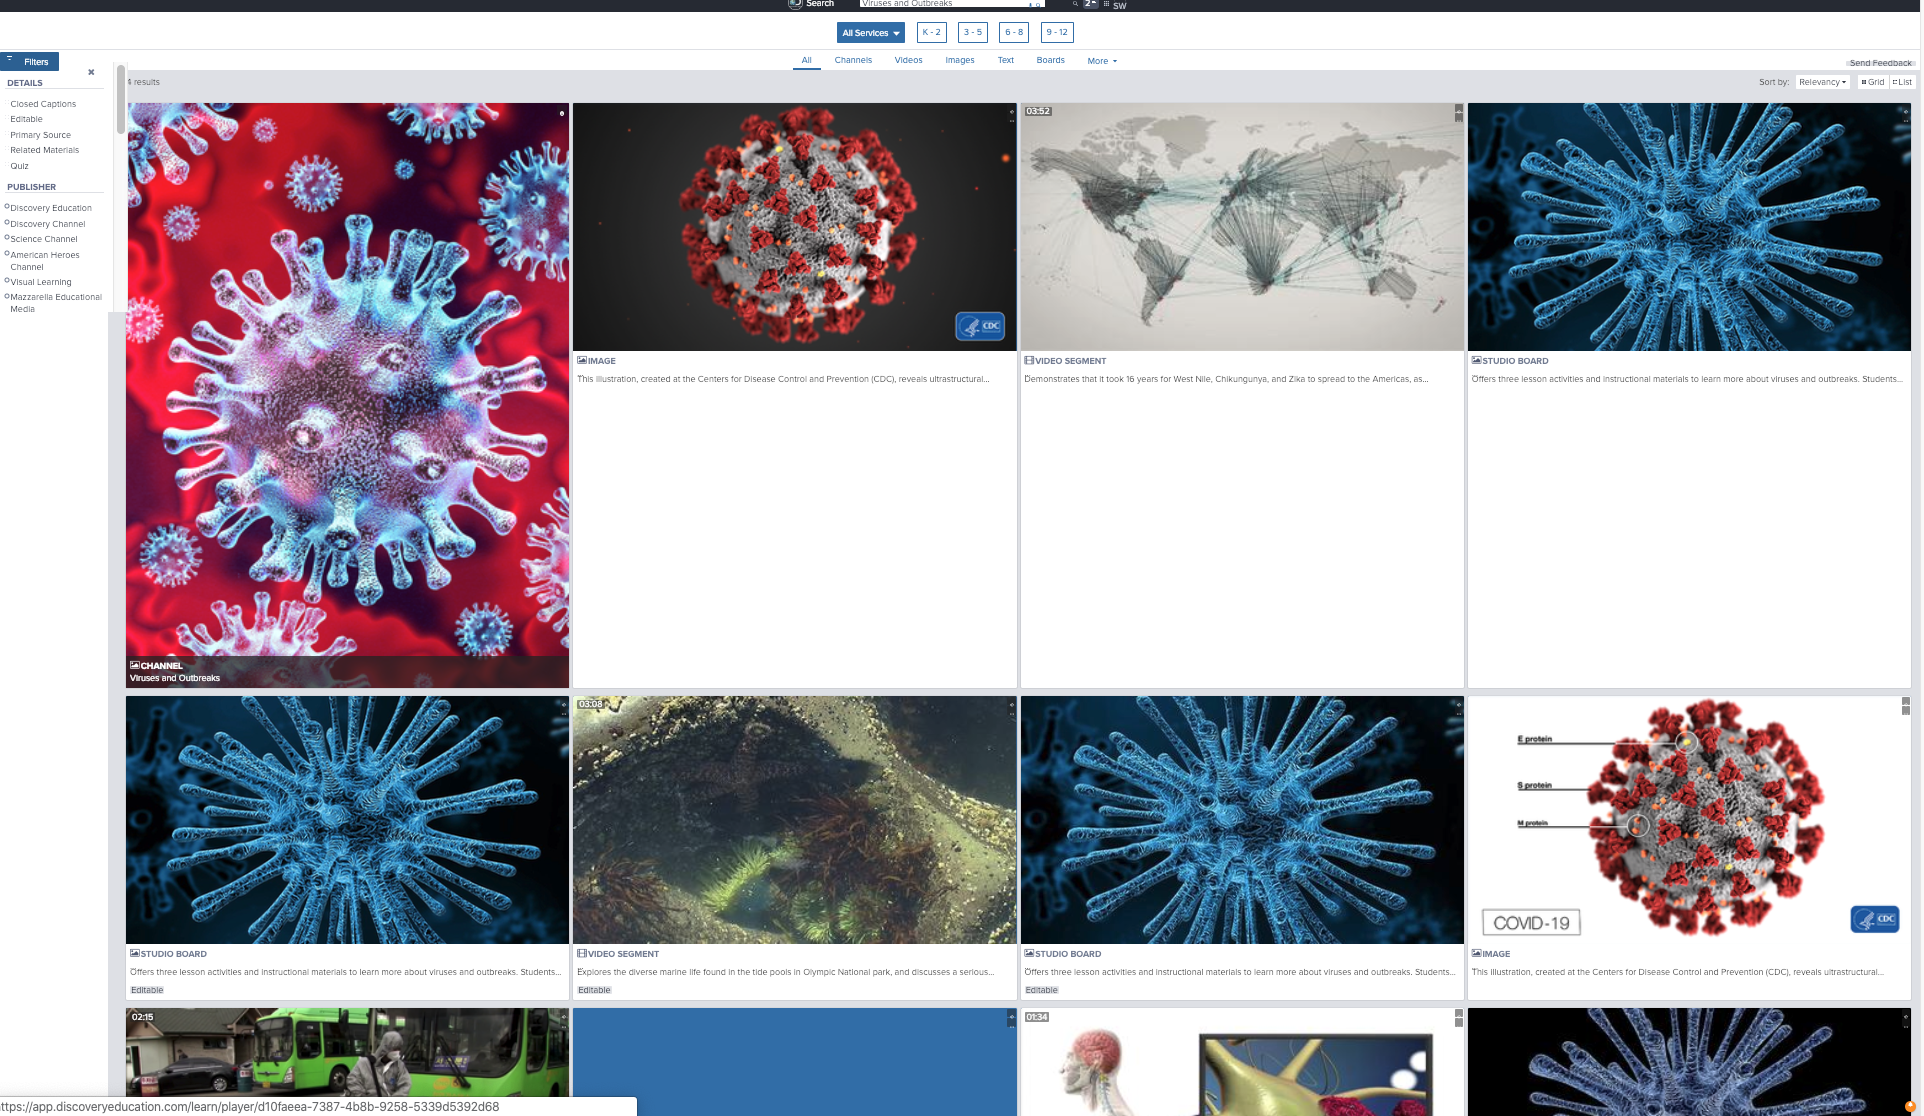
Task: Click the CDC logo on the dark coronavirus image
Action: (x=980, y=326)
